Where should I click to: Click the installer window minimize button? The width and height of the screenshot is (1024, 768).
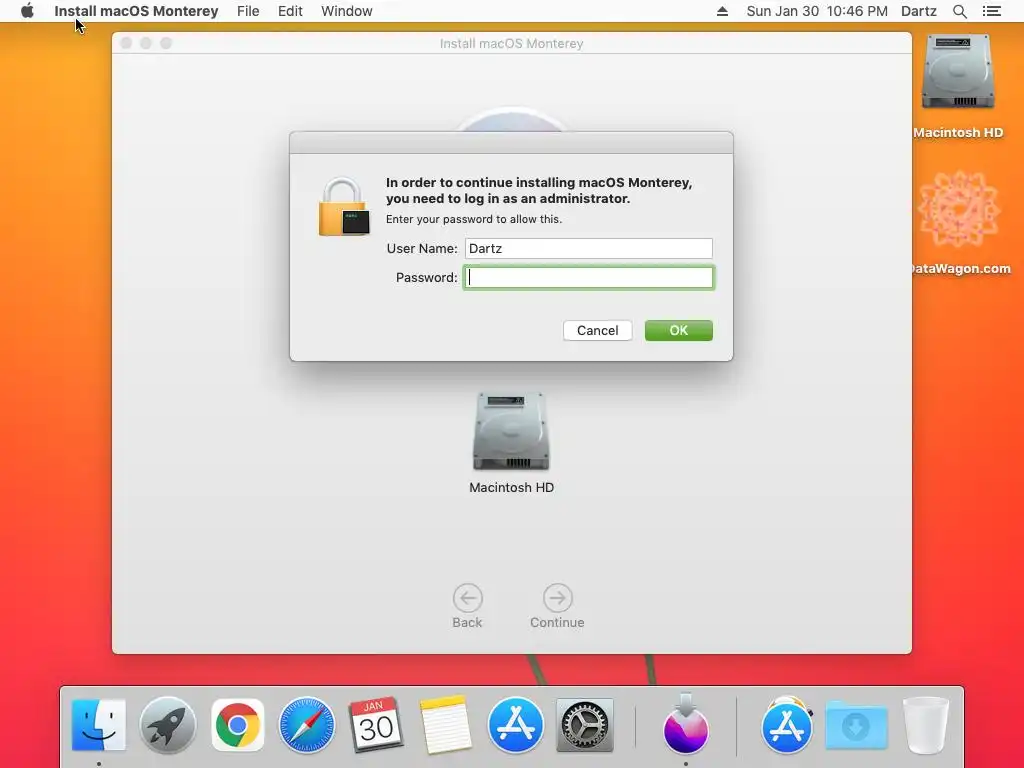point(146,43)
